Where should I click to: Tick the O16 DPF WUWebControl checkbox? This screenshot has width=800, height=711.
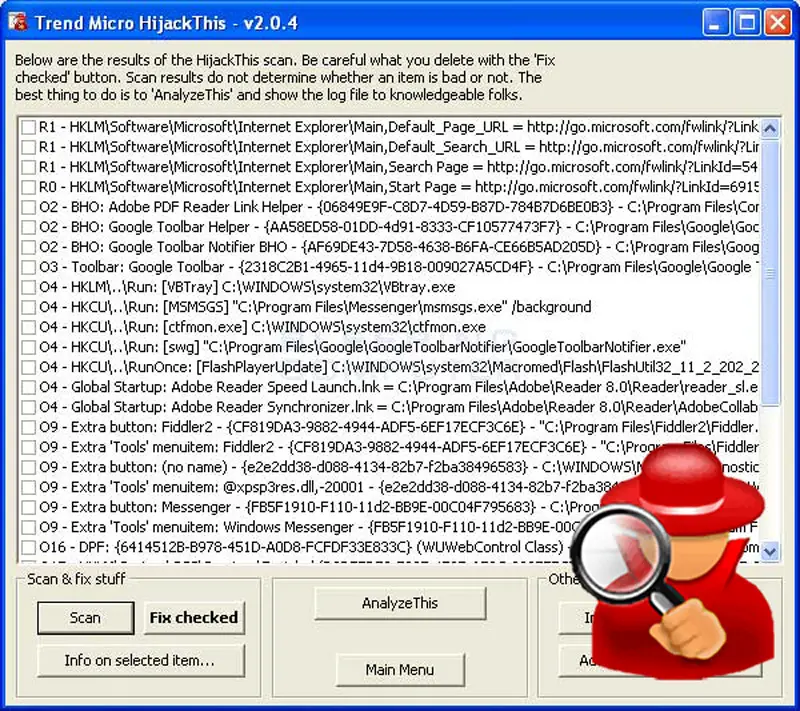29,547
